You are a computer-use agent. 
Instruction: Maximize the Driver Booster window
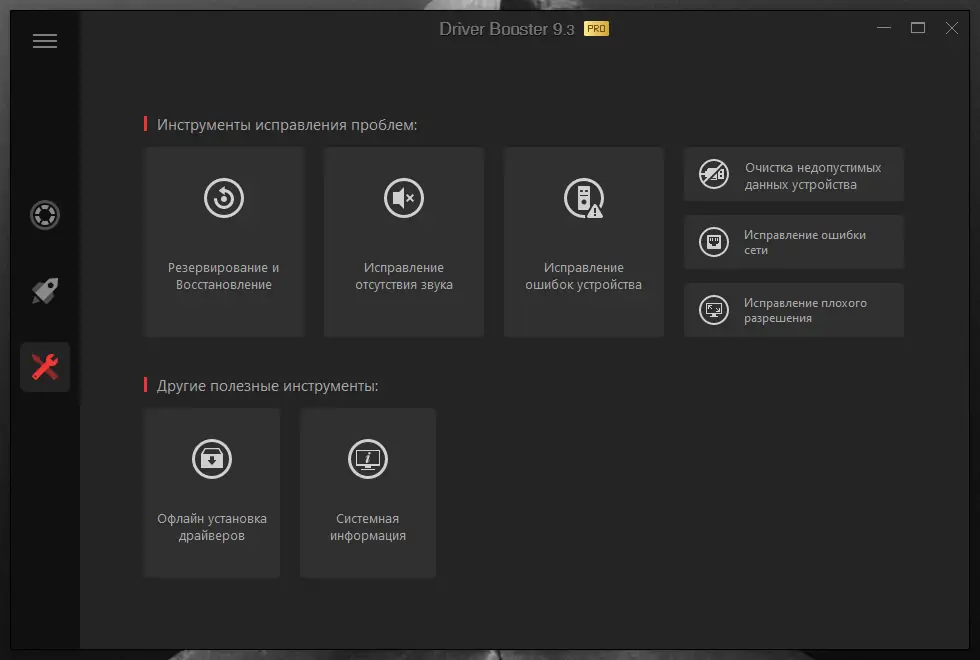(x=918, y=28)
